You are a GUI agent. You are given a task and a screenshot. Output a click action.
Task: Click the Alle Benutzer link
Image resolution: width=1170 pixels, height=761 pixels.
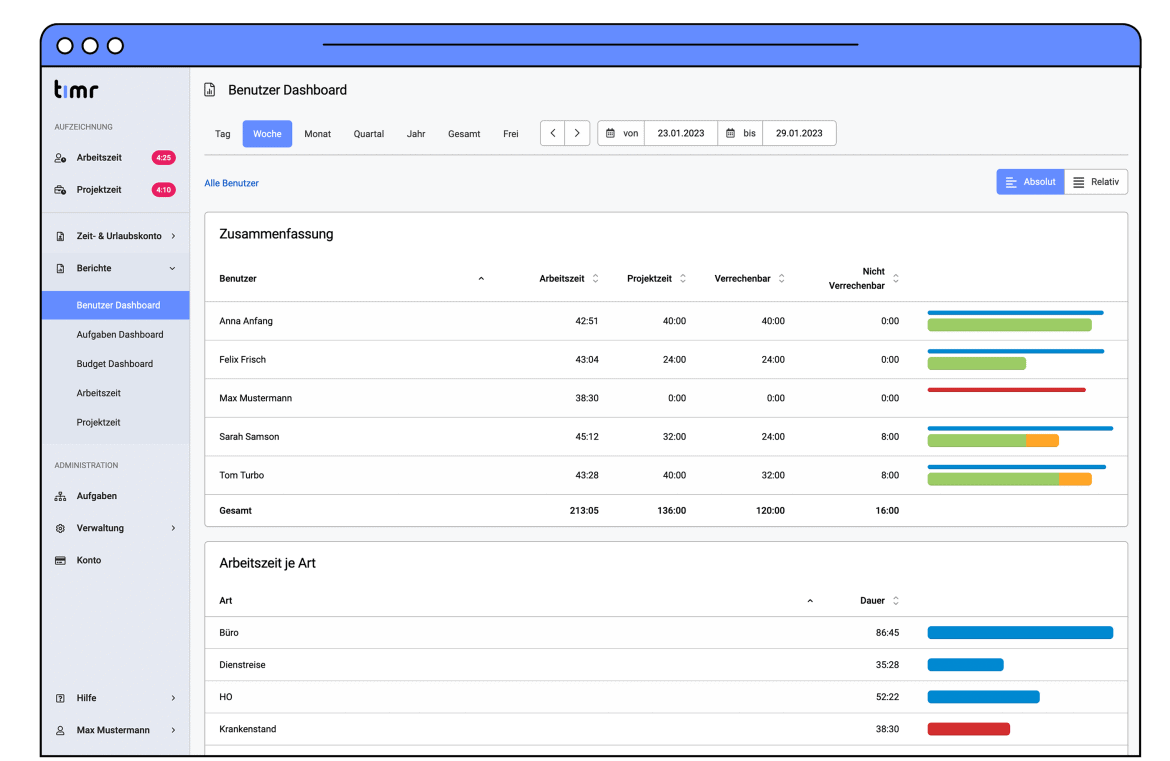[231, 184]
